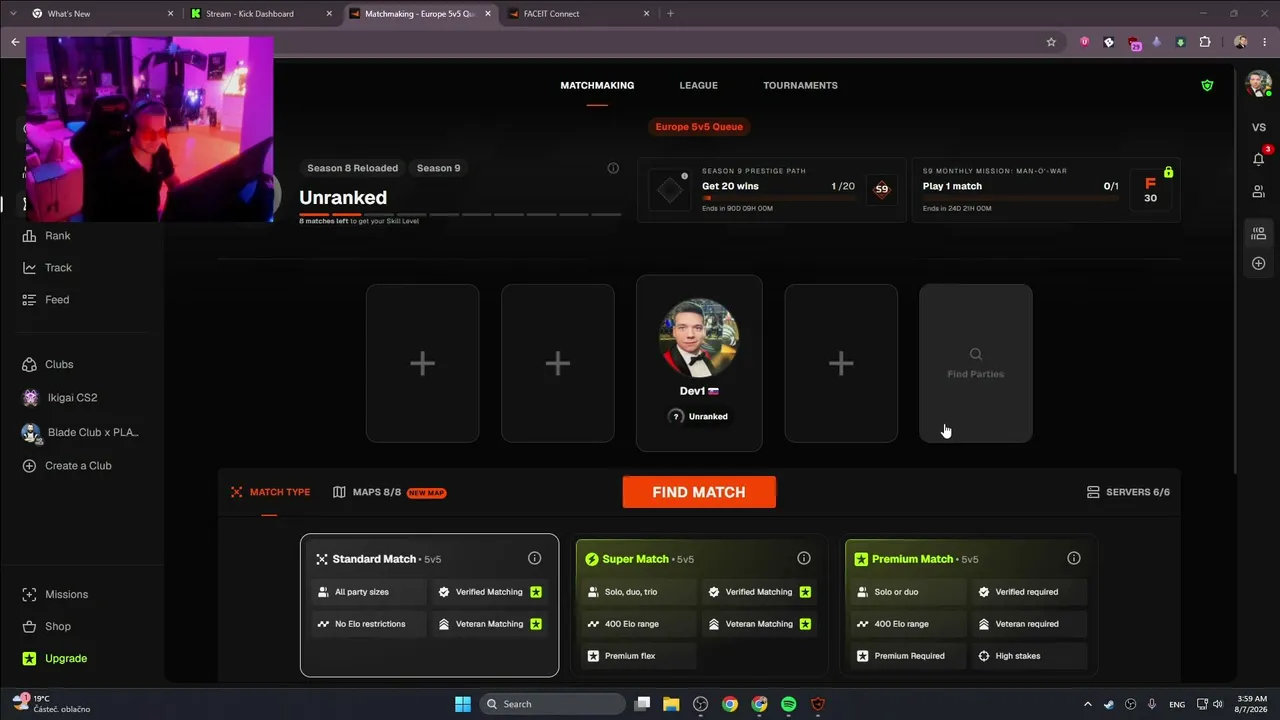
Task: Click the plus circle in right sidebar
Action: click(1259, 264)
